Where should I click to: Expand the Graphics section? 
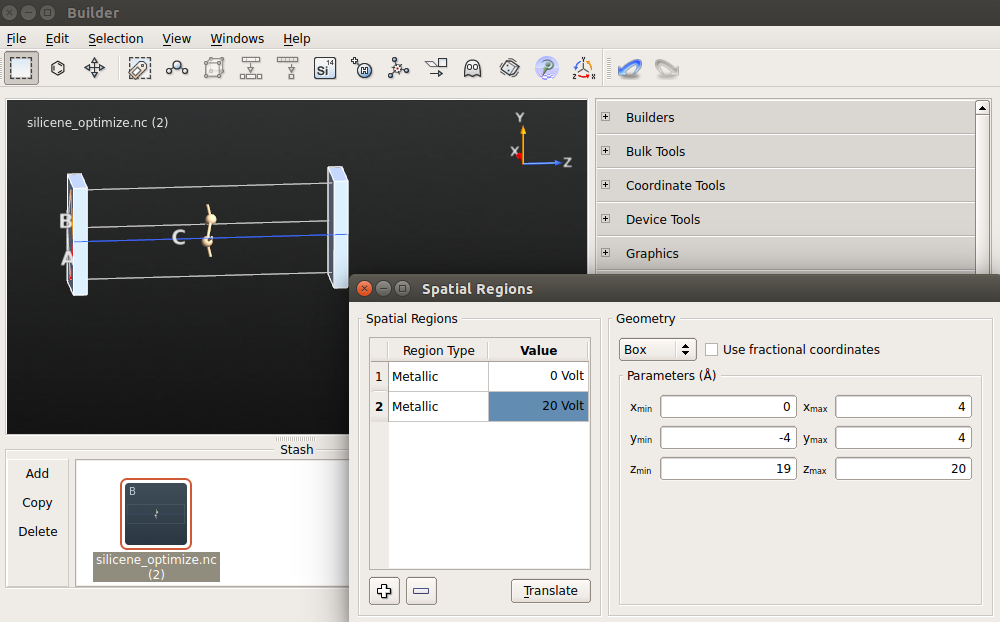606,252
